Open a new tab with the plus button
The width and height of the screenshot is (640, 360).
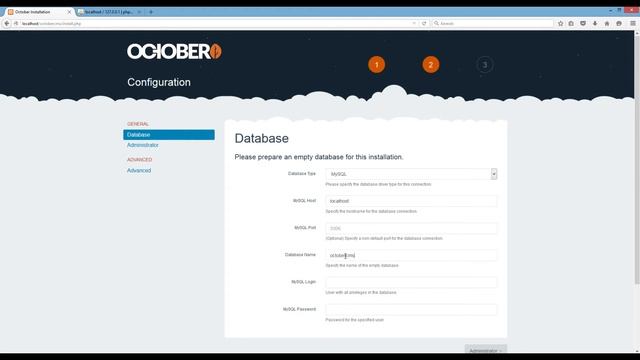click(x=151, y=12)
